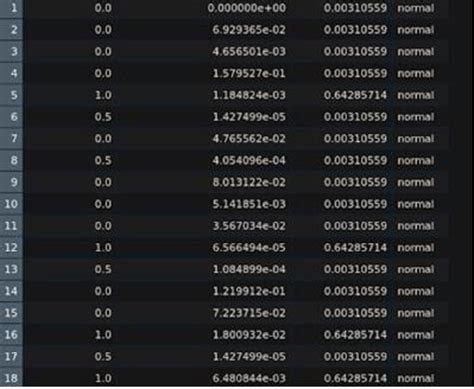Click cell 6.566494e-05 in row 12
The height and width of the screenshot is (389, 474).
click(x=249, y=248)
